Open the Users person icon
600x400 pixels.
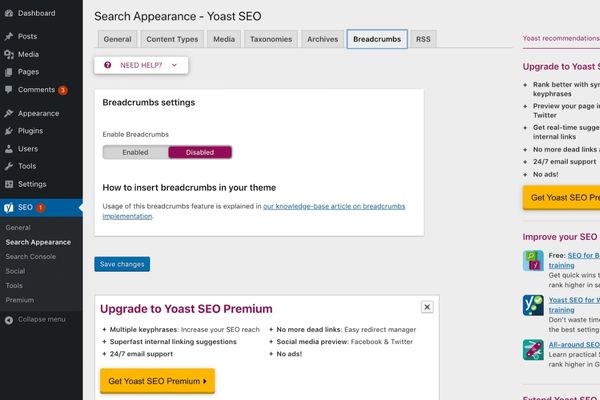tap(9, 149)
